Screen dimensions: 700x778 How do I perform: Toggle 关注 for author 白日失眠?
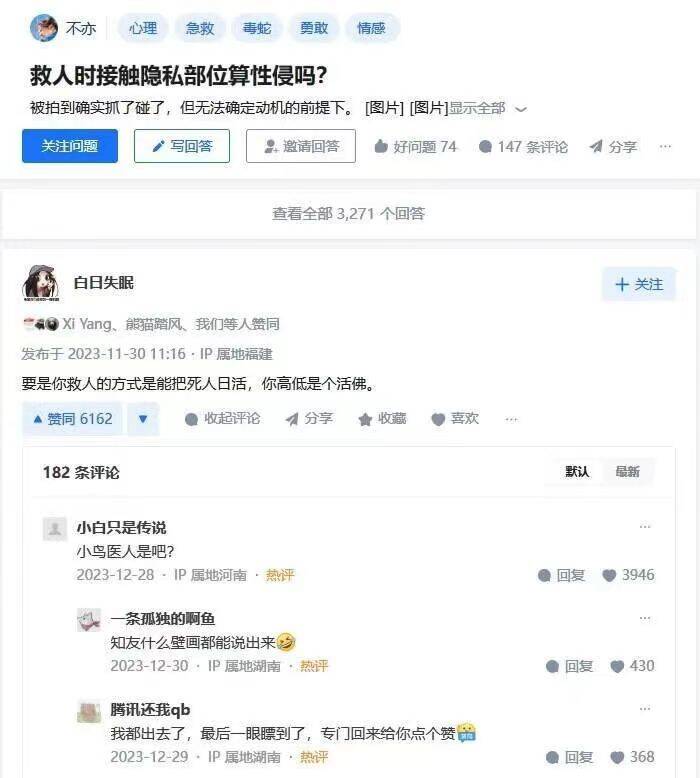(639, 284)
